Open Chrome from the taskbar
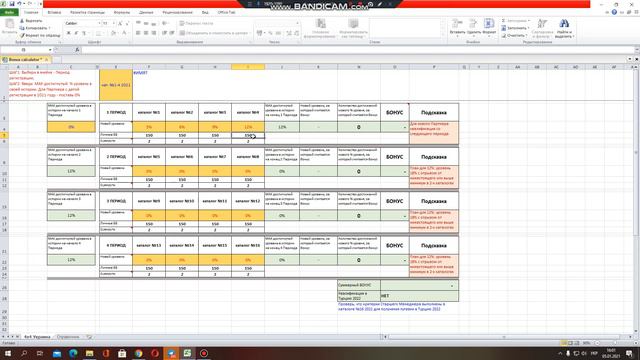Image resolution: width=640 pixels, height=360 pixels. tap(138, 353)
